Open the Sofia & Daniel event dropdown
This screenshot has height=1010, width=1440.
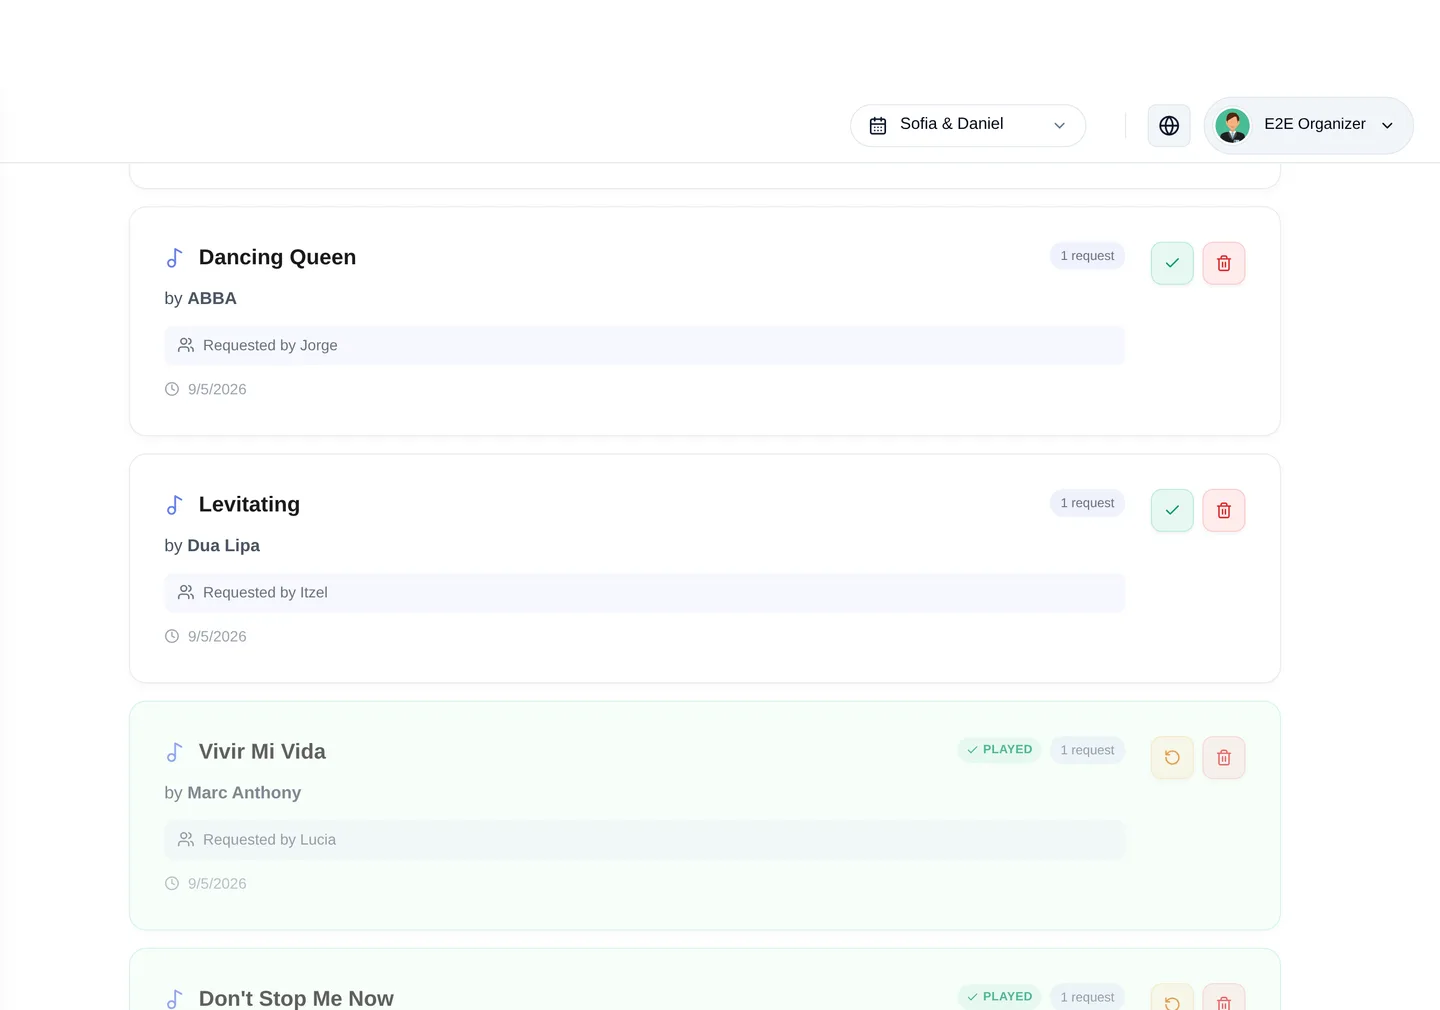(968, 126)
